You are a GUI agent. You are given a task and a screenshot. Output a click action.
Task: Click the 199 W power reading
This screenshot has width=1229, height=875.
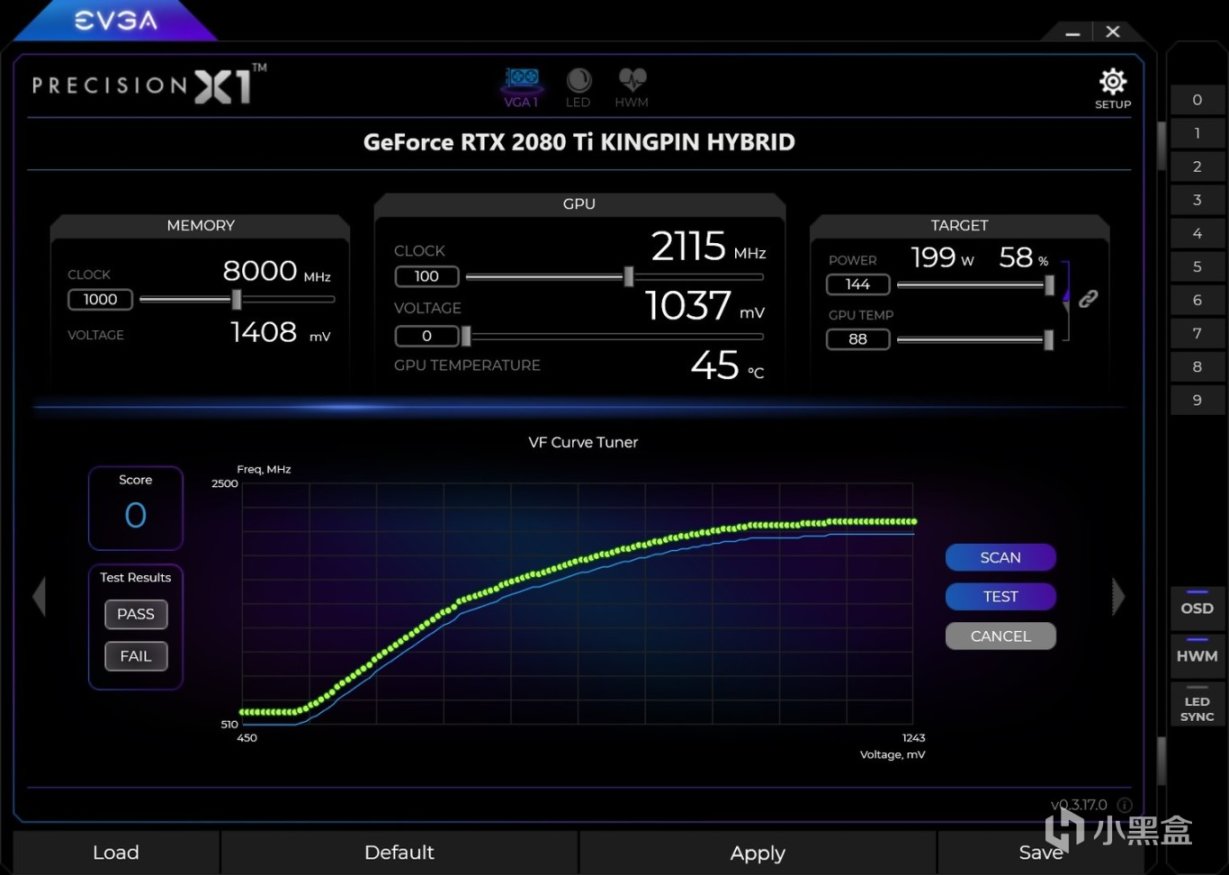[x=942, y=258]
